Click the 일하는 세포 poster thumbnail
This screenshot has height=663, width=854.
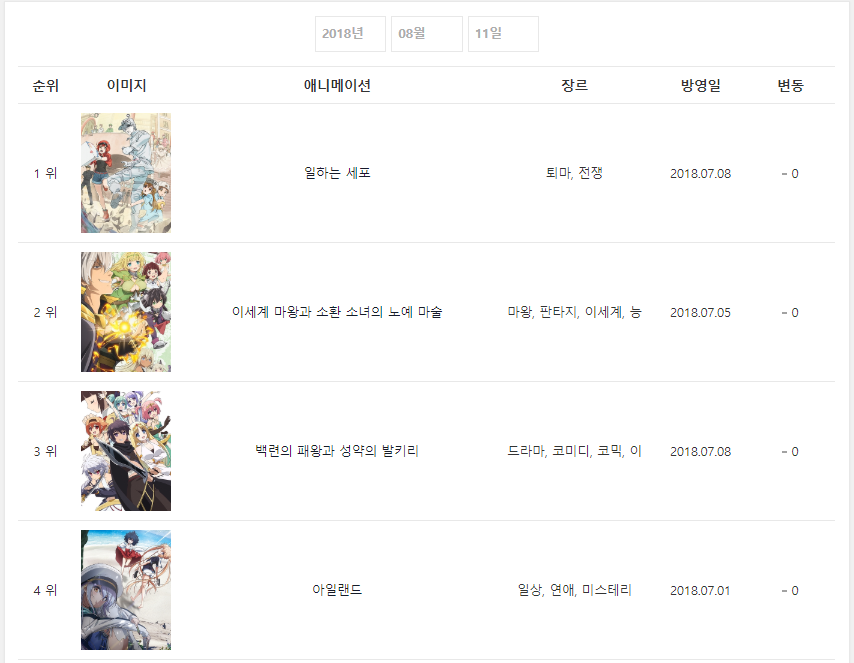pyautogui.click(x=126, y=173)
